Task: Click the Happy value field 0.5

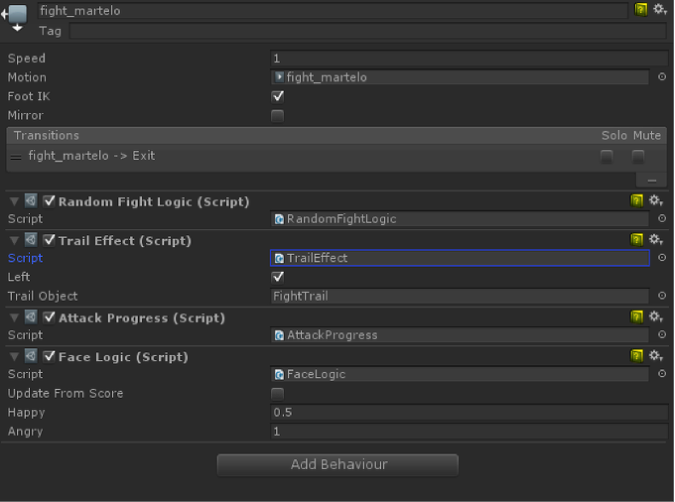Action: click(469, 412)
